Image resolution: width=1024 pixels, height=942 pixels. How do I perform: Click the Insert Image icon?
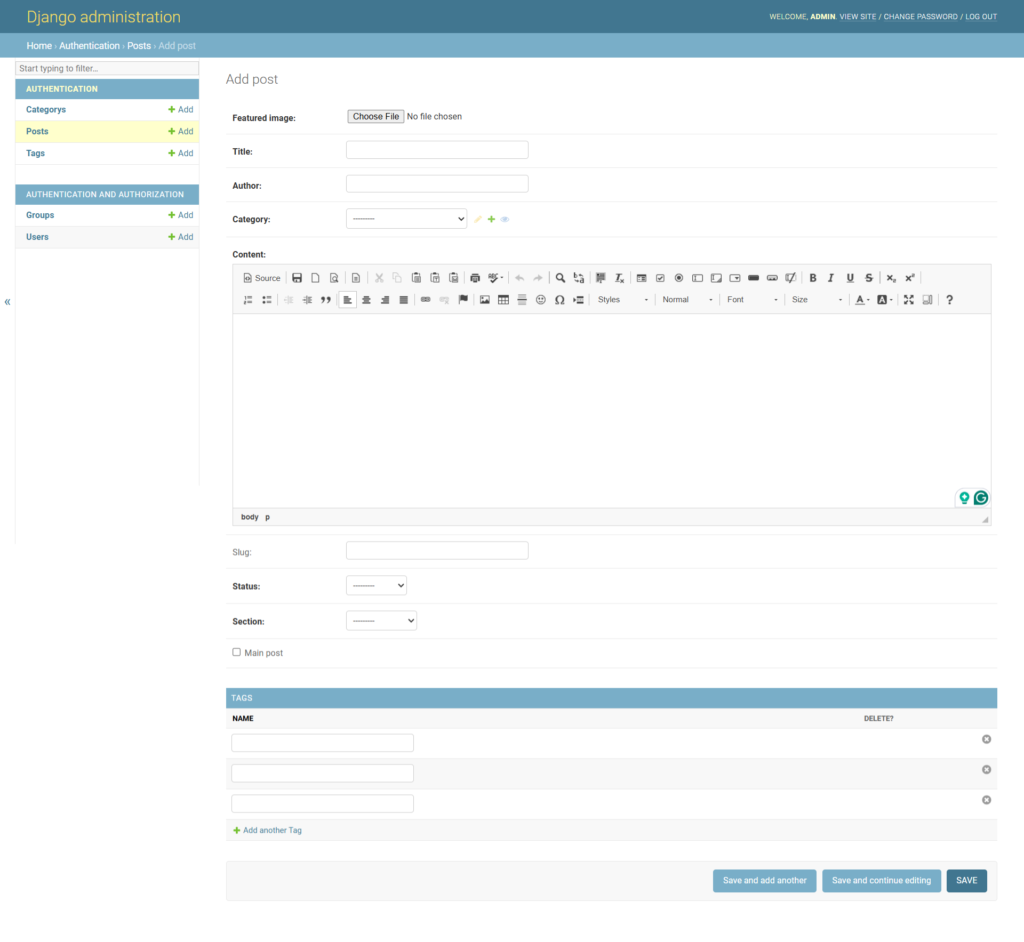pyautogui.click(x=485, y=300)
